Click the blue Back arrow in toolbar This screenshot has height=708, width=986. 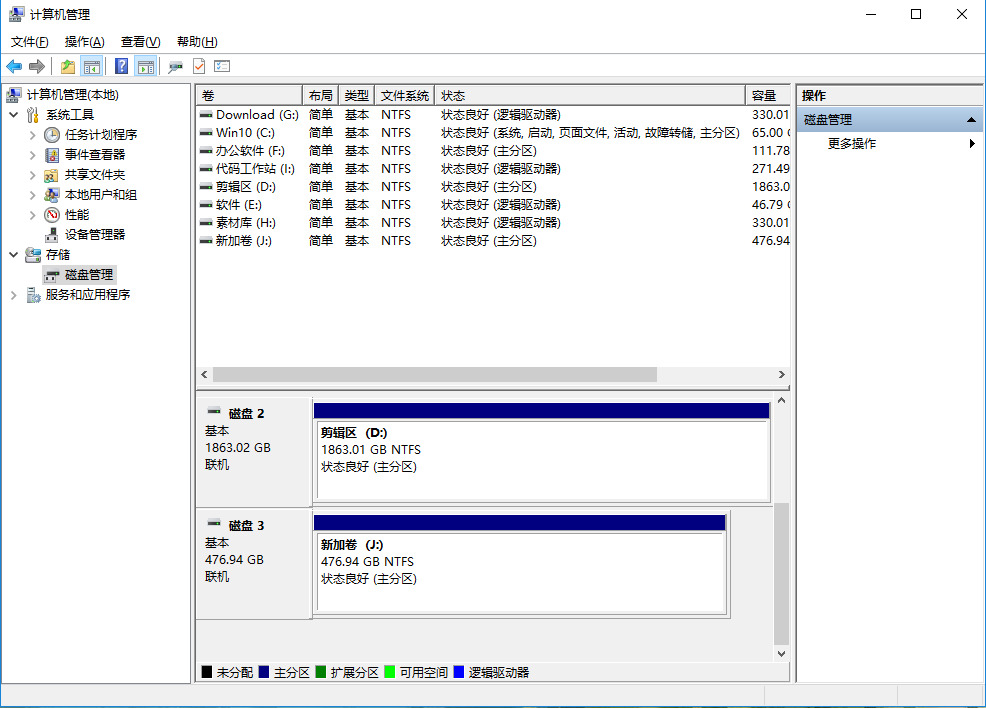click(x=14, y=67)
